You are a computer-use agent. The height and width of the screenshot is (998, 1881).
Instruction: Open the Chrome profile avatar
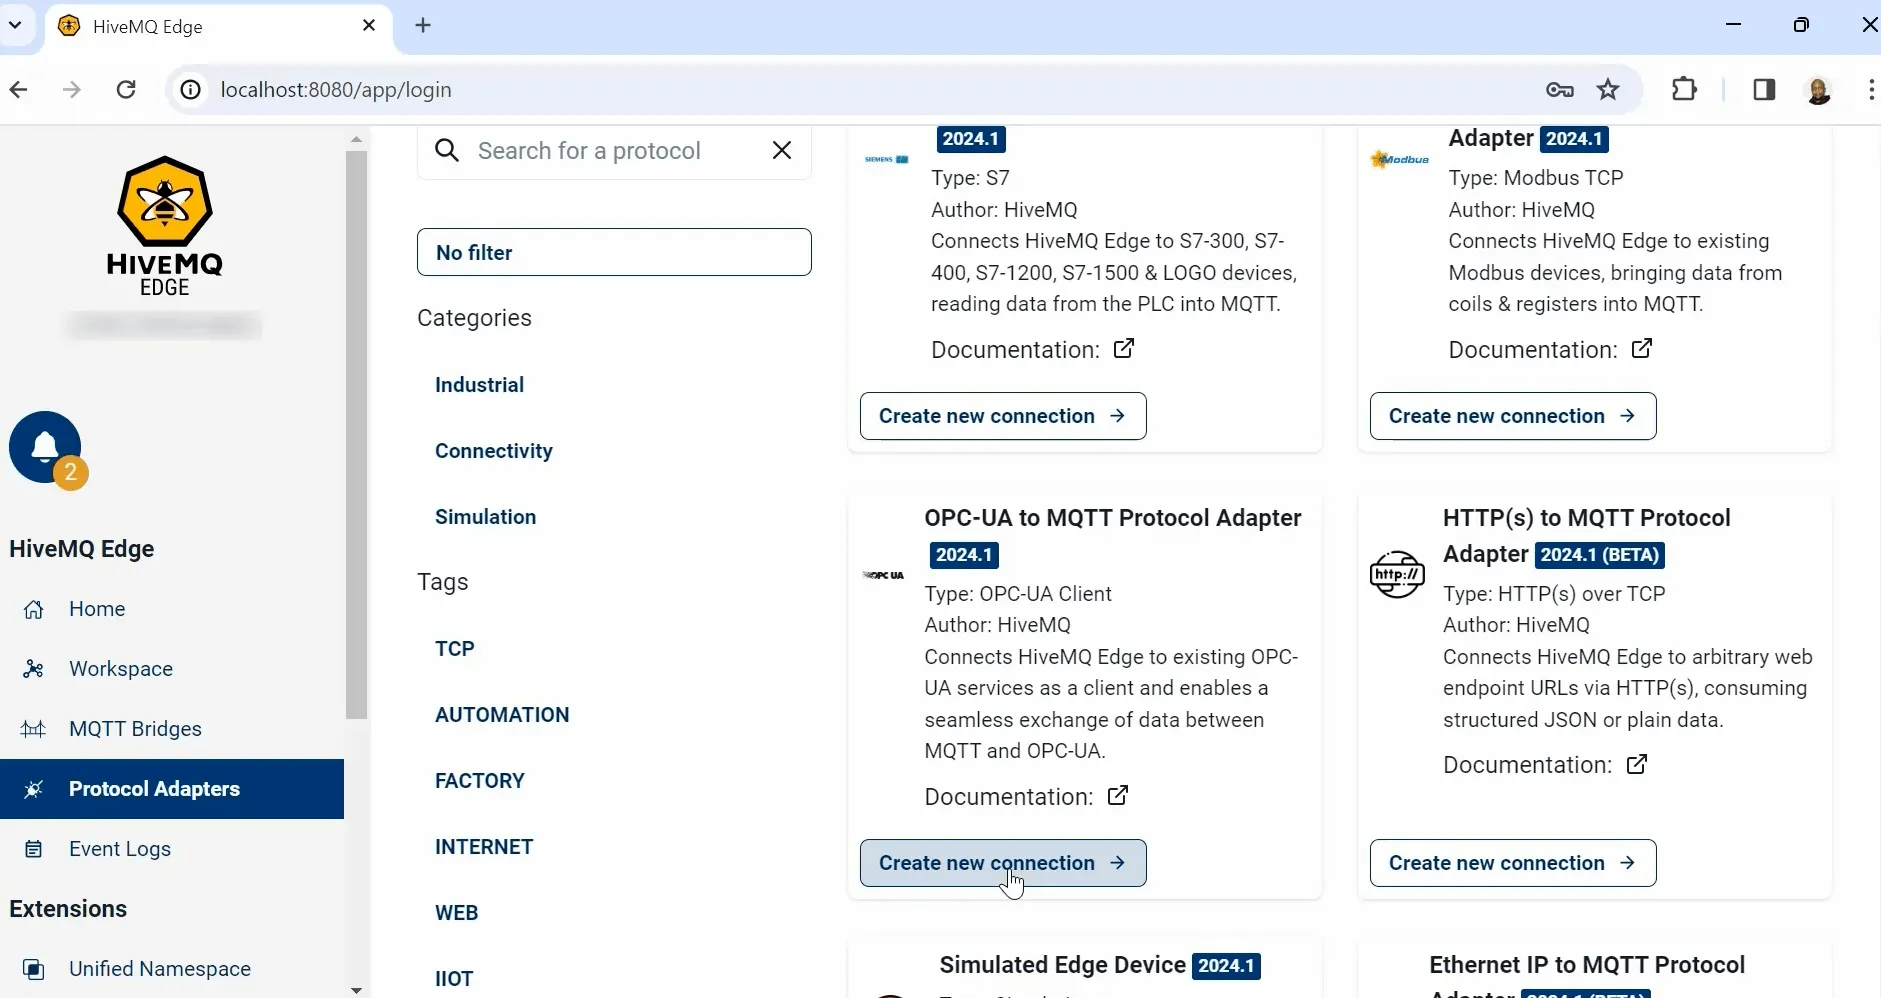point(1819,90)
